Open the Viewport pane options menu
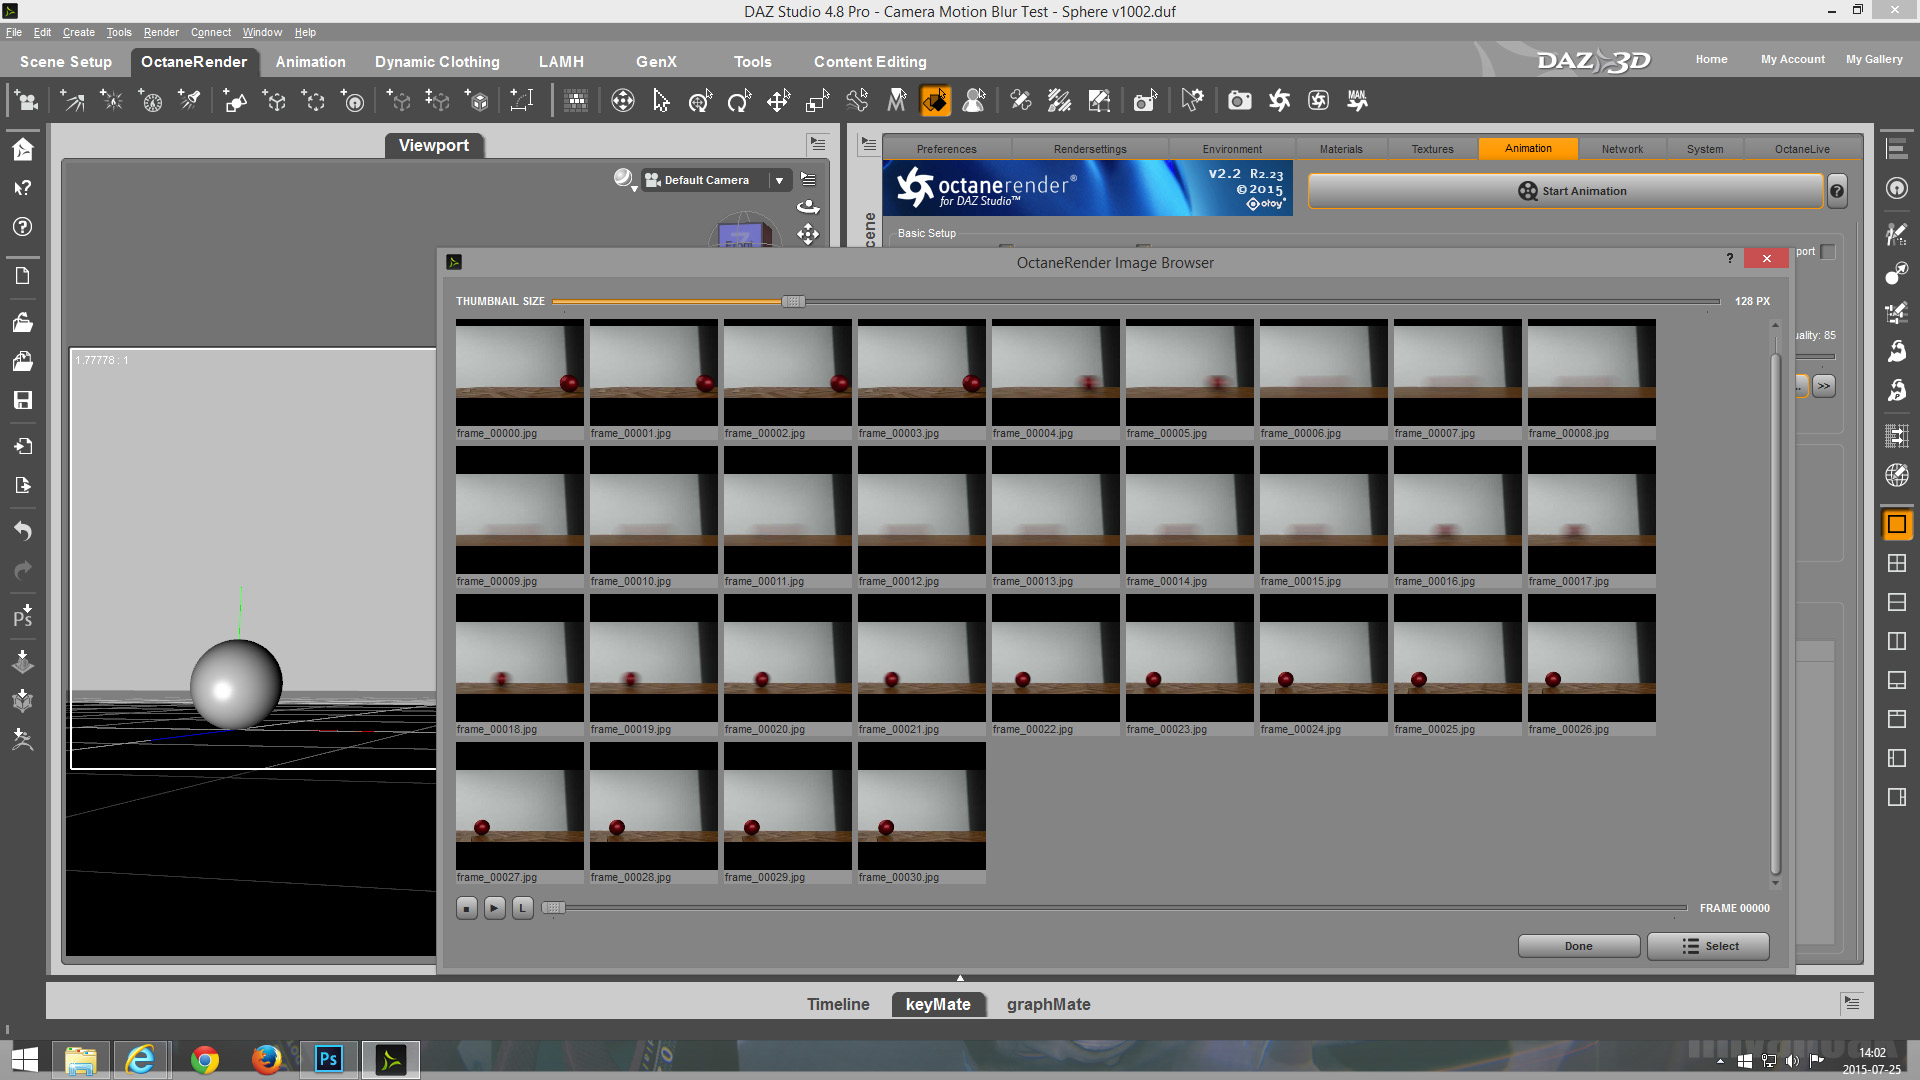This screenshot has width=1920, height=1080. 818,144
